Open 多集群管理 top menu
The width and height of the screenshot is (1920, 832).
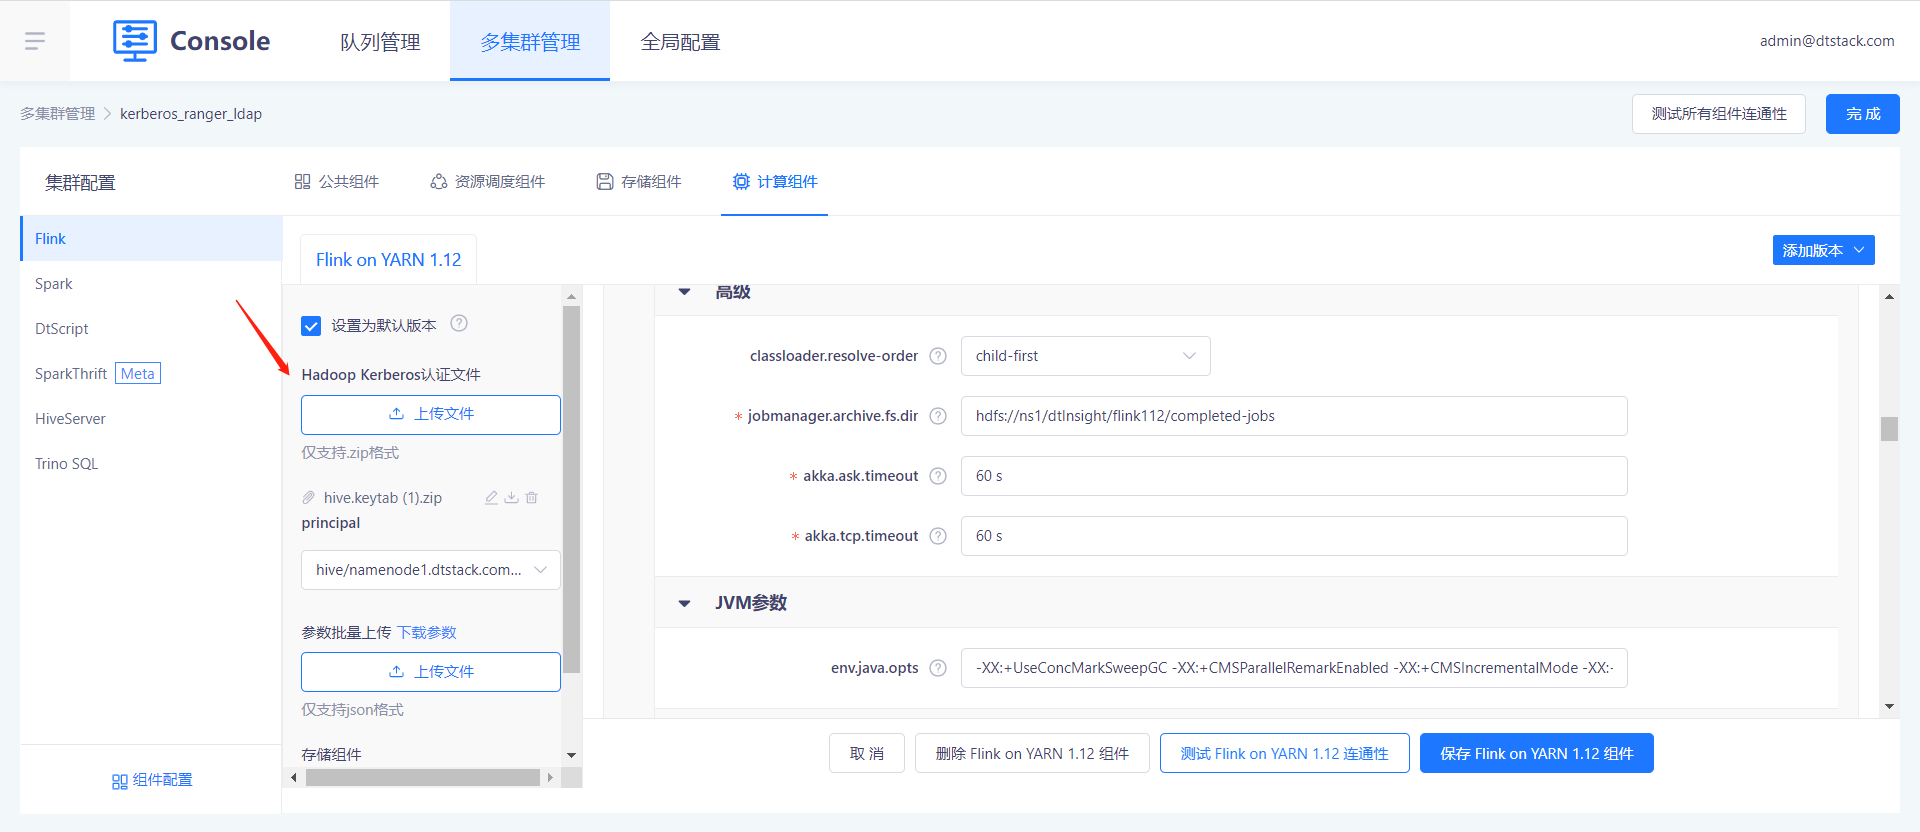530,42
